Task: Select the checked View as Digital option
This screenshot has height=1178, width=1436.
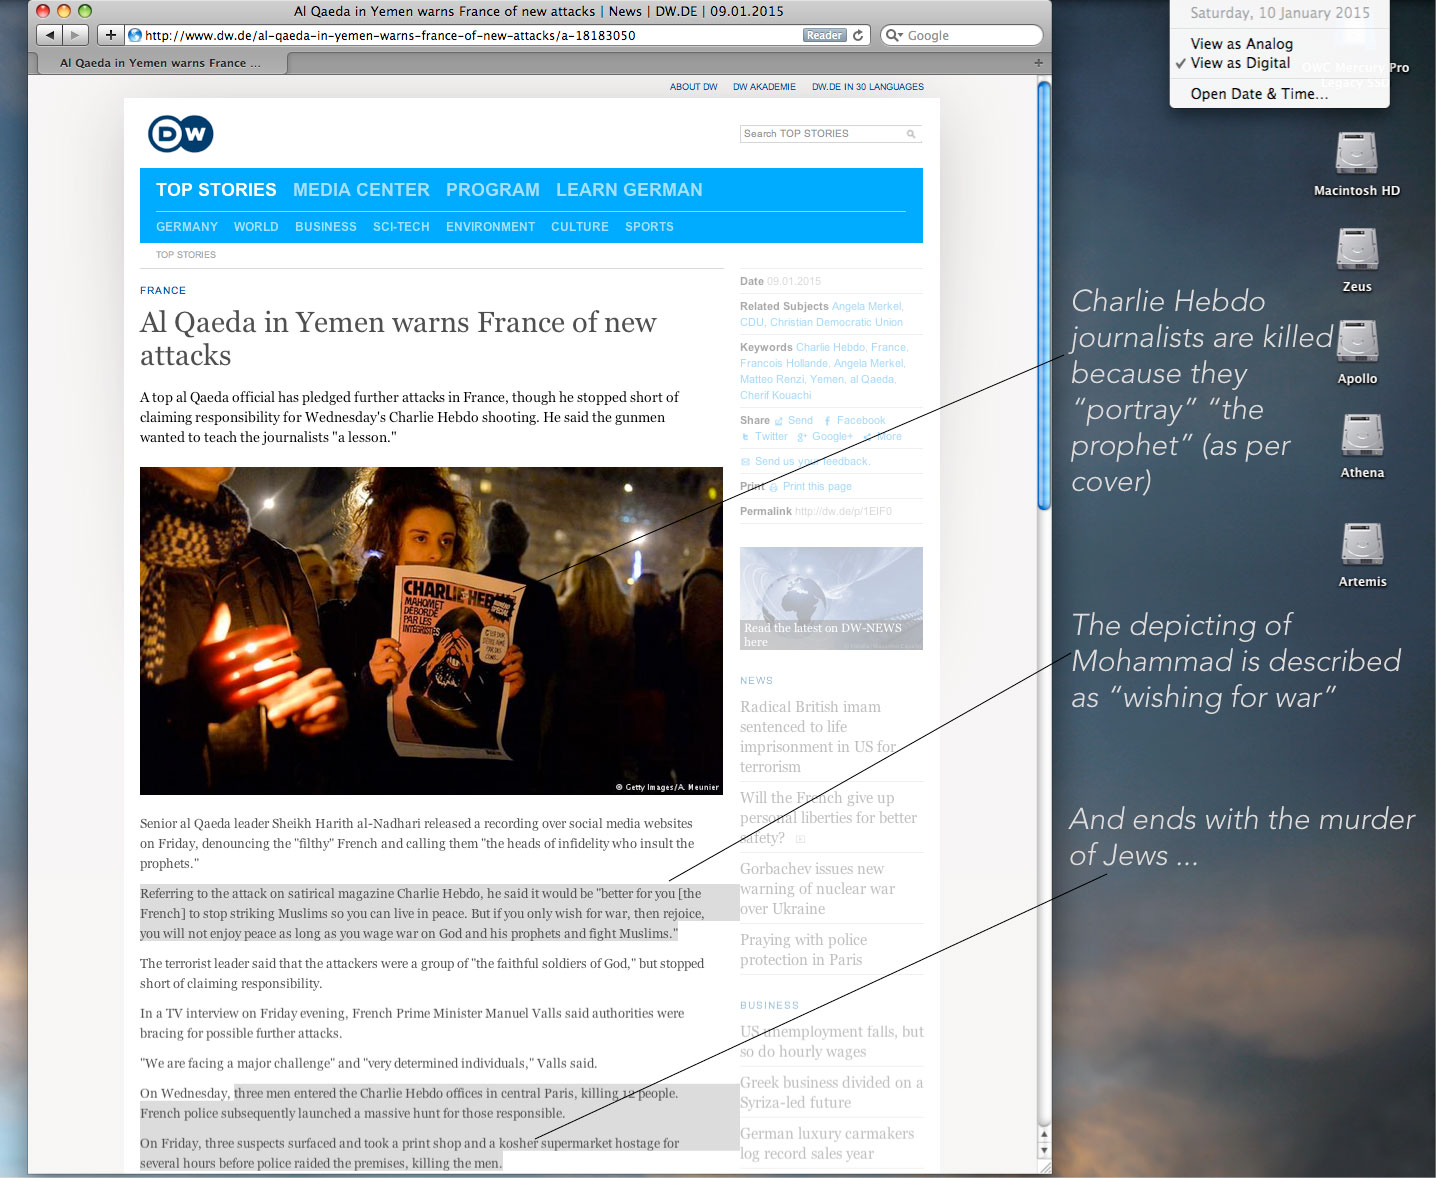Action: coord(1240,63)
